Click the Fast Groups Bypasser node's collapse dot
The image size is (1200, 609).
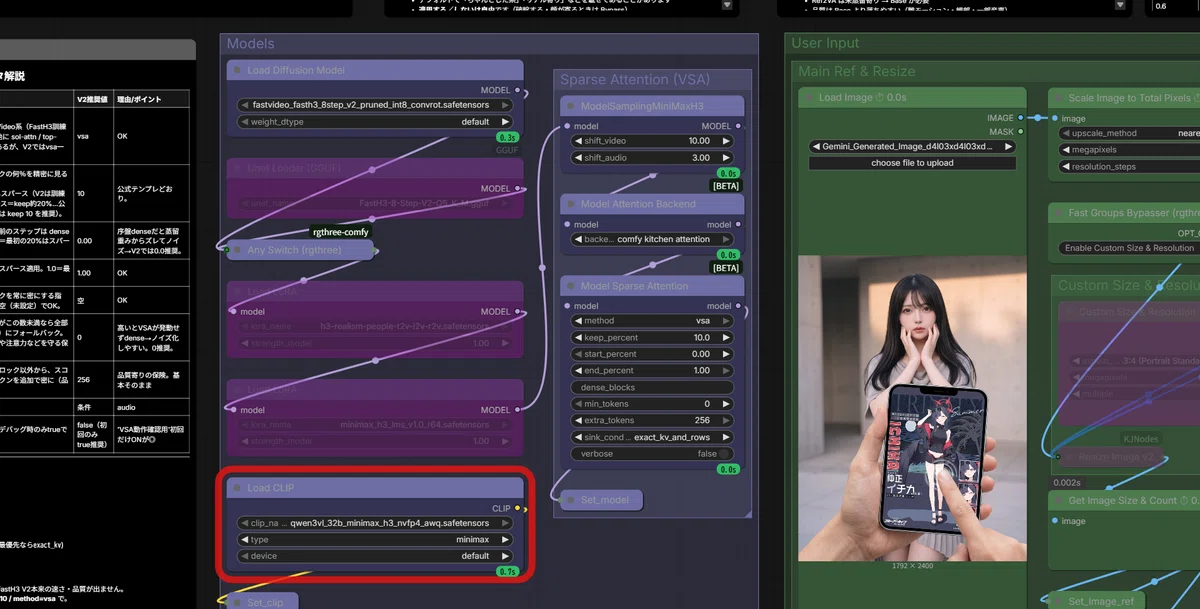pos(1059,213)
